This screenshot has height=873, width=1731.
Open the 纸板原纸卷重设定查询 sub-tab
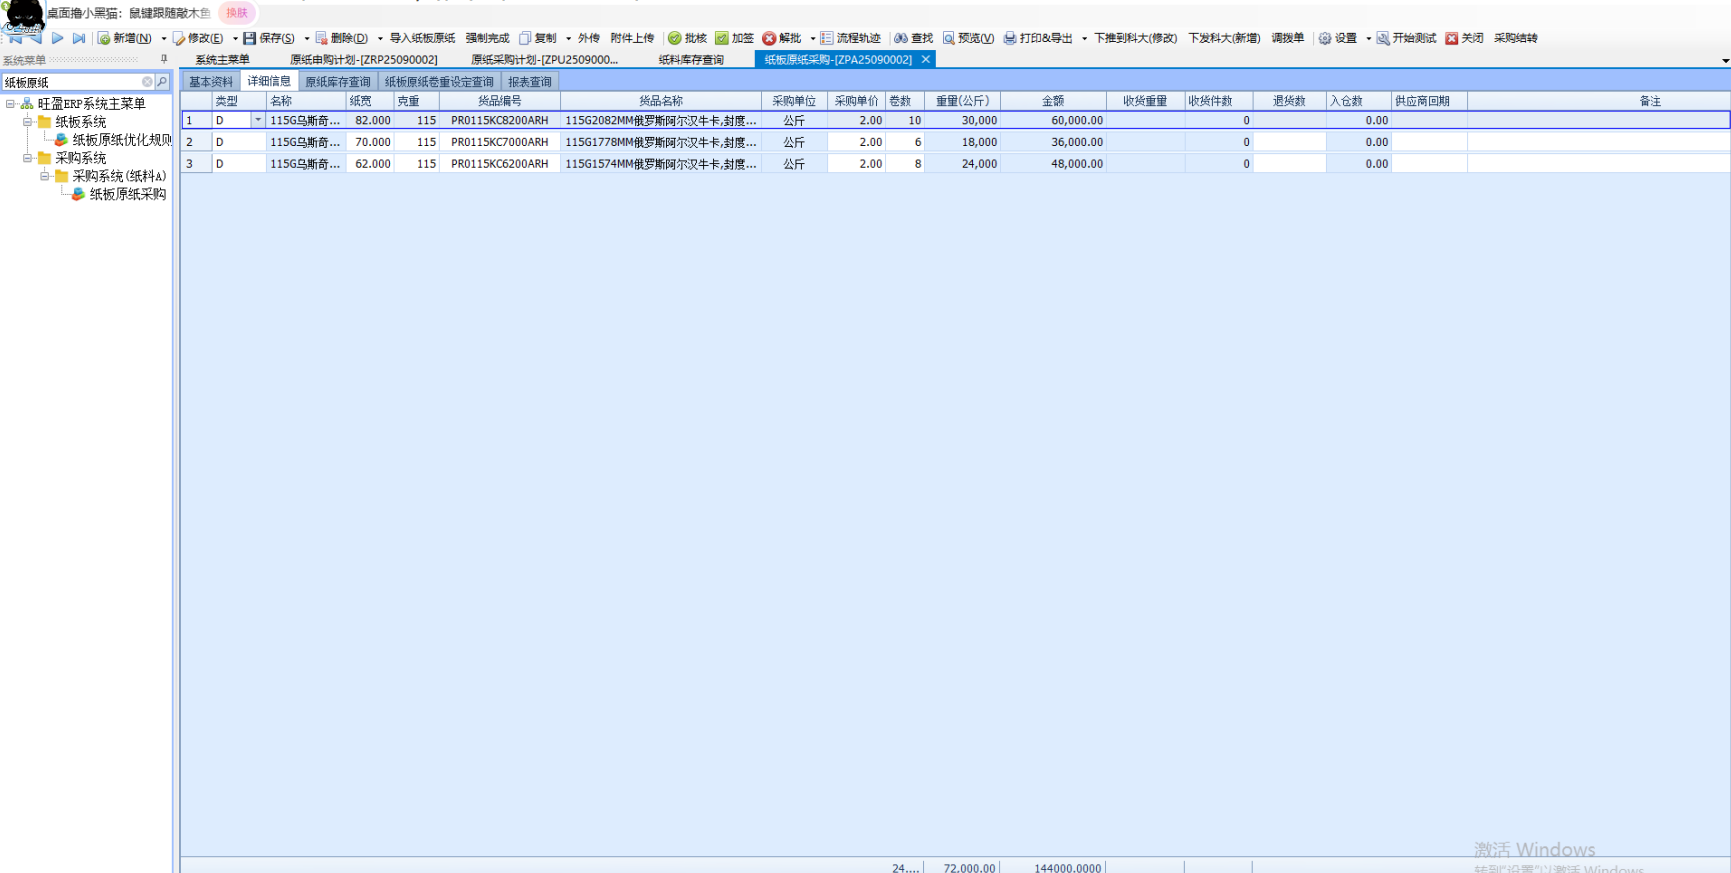[439, 82]
